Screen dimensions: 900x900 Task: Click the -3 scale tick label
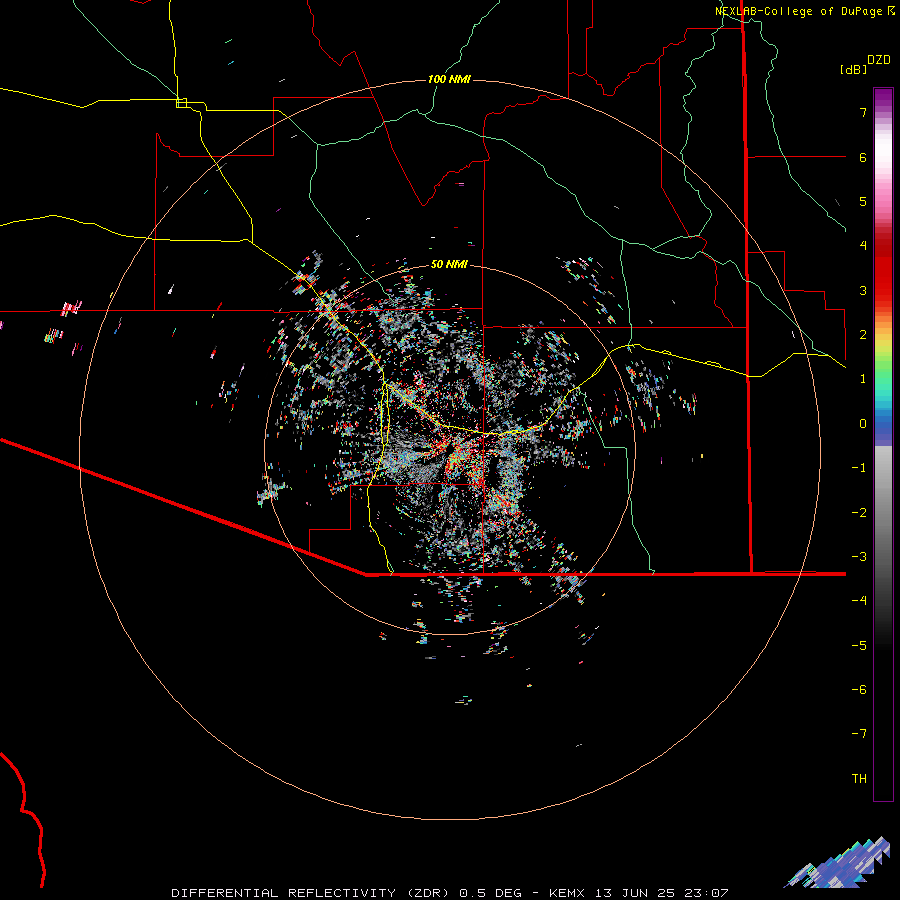859,557
